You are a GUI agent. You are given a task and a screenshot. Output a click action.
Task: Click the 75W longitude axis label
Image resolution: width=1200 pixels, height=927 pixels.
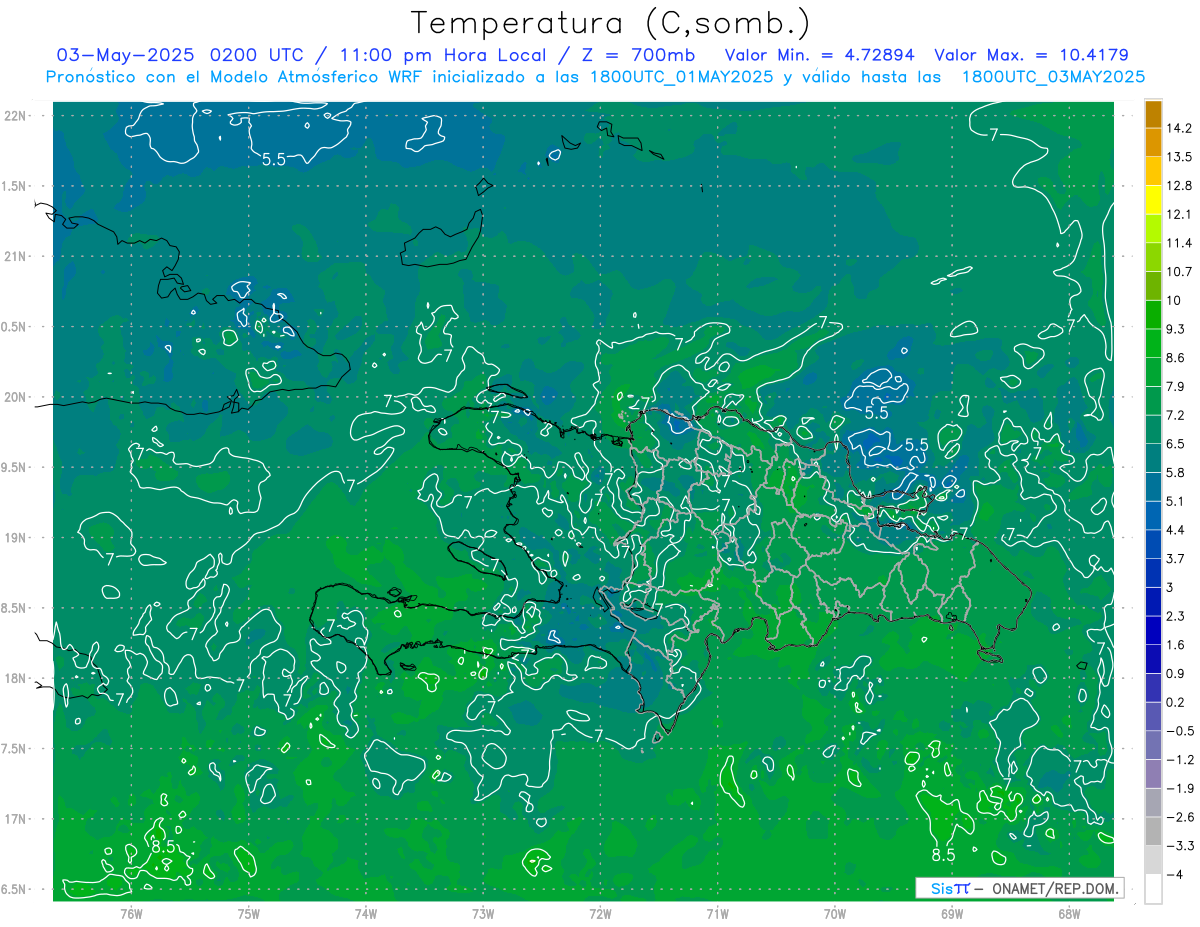point(249,913)
